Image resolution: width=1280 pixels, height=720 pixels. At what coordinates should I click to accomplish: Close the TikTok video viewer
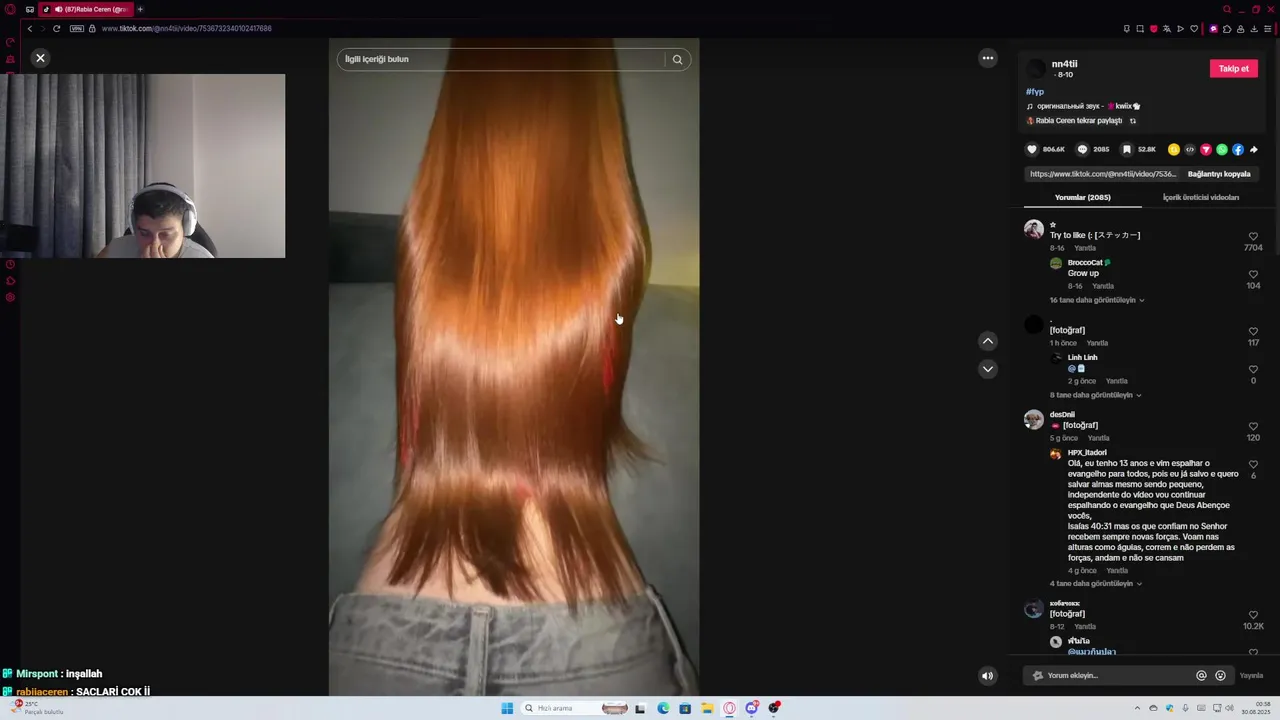coord(40,58)
